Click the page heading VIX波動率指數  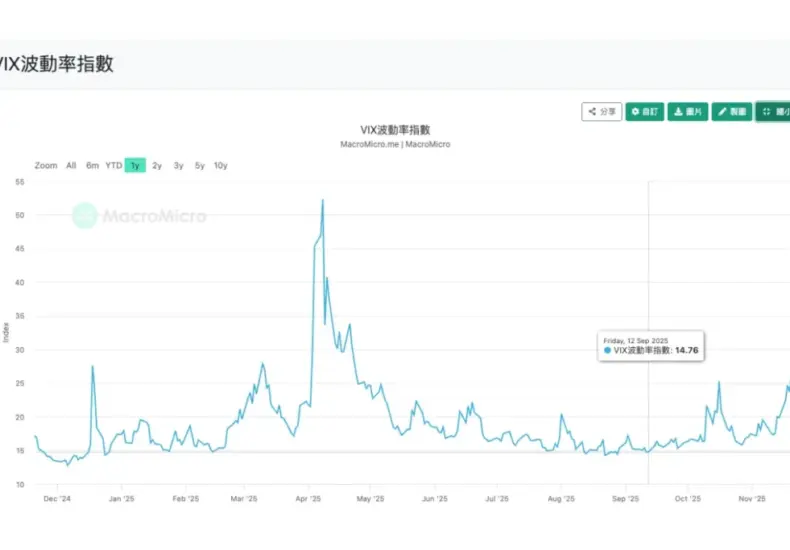tap(56, 64)
